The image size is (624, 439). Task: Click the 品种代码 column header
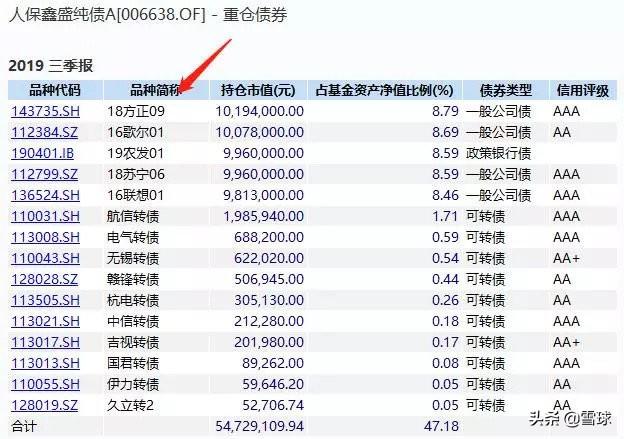55,90
